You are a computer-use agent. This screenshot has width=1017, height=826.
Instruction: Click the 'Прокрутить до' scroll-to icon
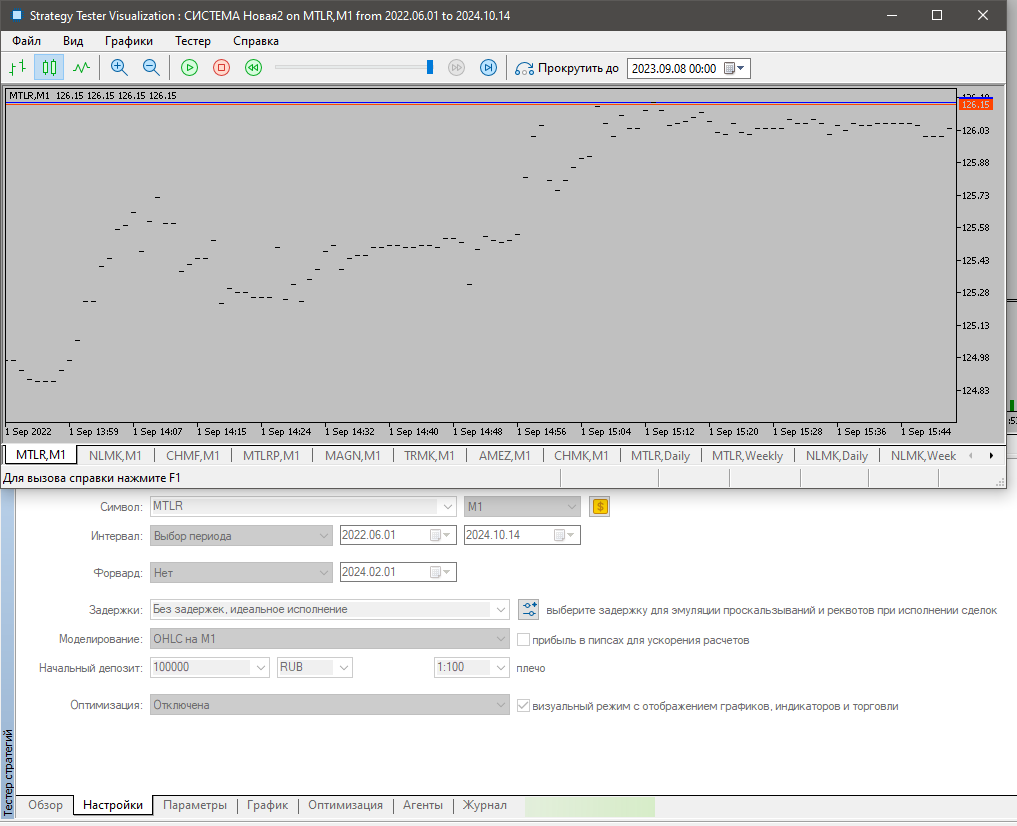point(524,68)
